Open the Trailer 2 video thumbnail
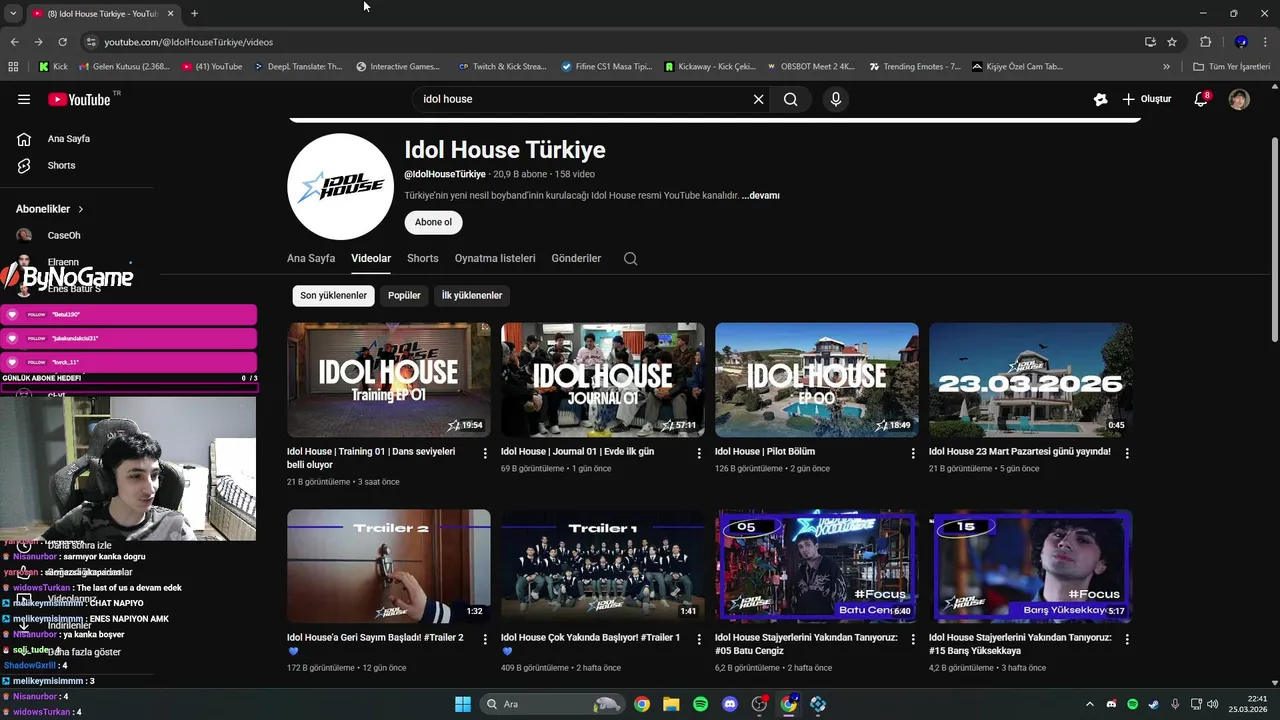The width and height of the screenshot is (1280, 720). (389, 566)
